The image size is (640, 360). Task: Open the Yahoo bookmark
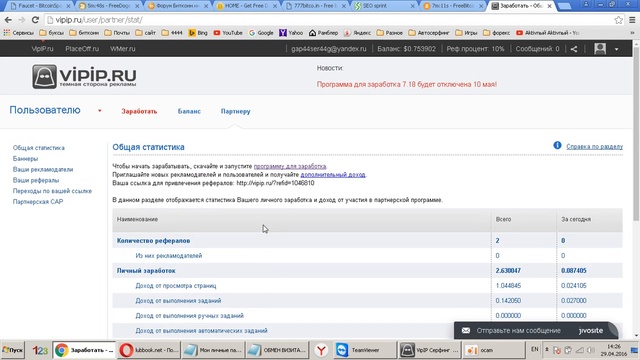coord(291,33)
